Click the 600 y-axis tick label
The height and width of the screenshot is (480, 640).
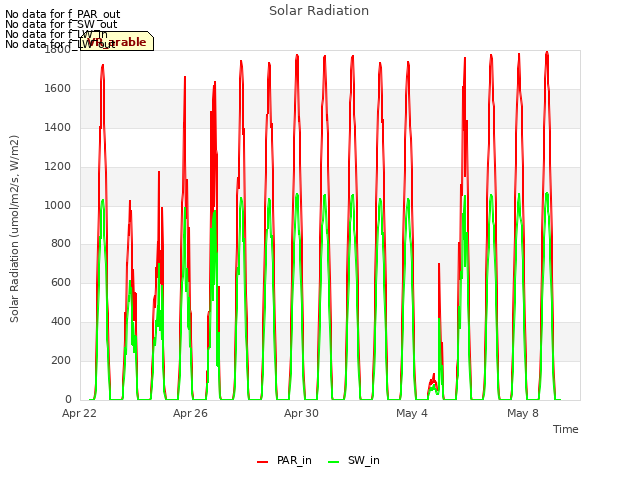click(61, 282)
